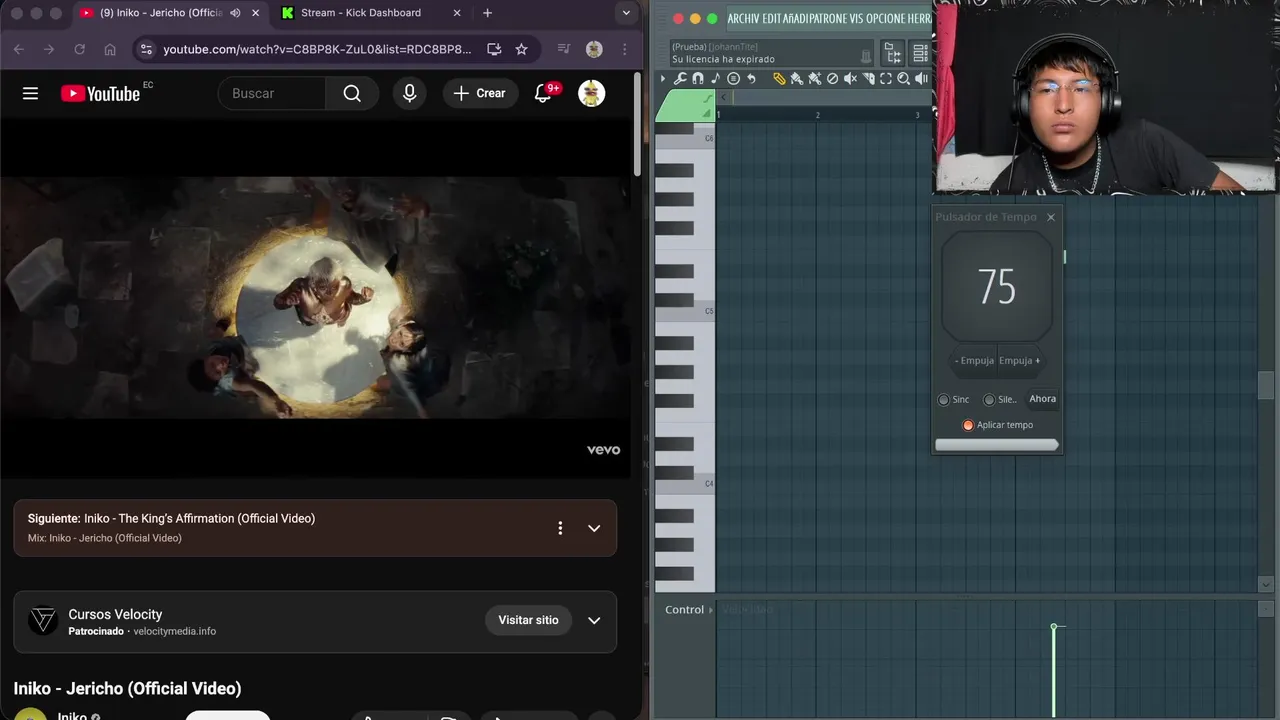Expand the Siguiente up-next queue chevron
Image resolution: width=1280 pixels, height=720 pixels.
594,528
